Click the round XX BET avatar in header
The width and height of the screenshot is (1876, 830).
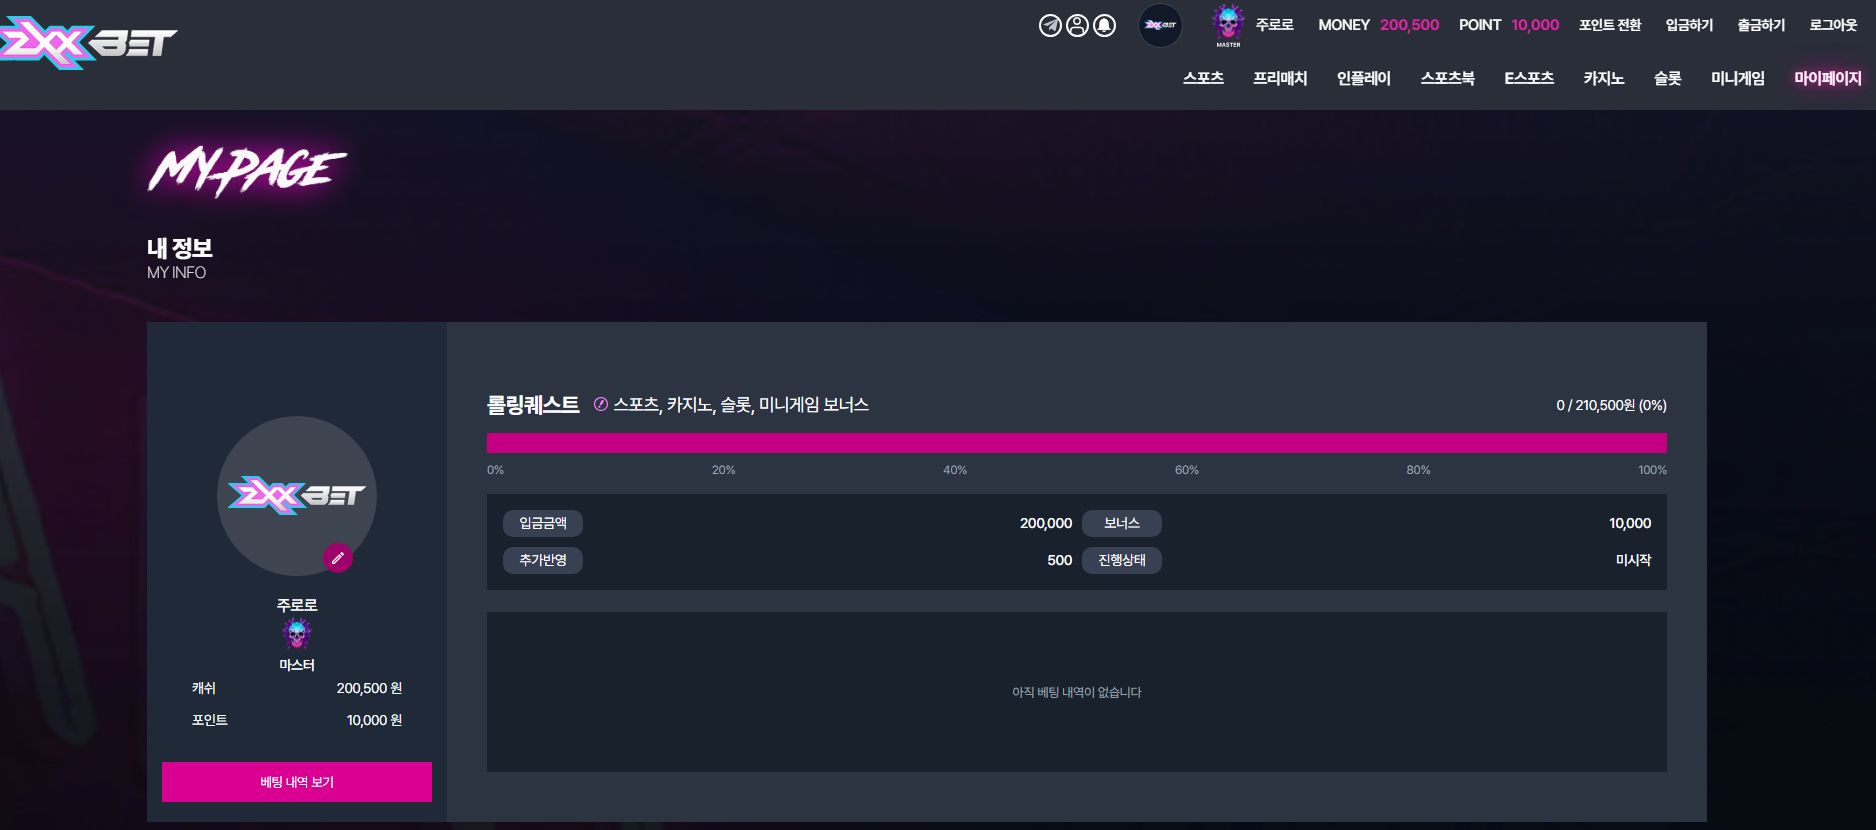coord(1160,25)
